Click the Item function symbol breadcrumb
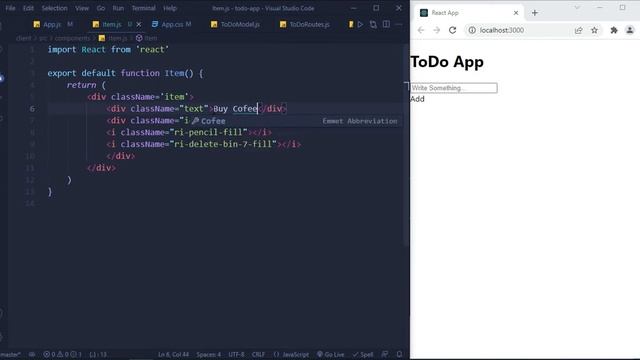This screenshot has height=360, width=640. (147, 38)
